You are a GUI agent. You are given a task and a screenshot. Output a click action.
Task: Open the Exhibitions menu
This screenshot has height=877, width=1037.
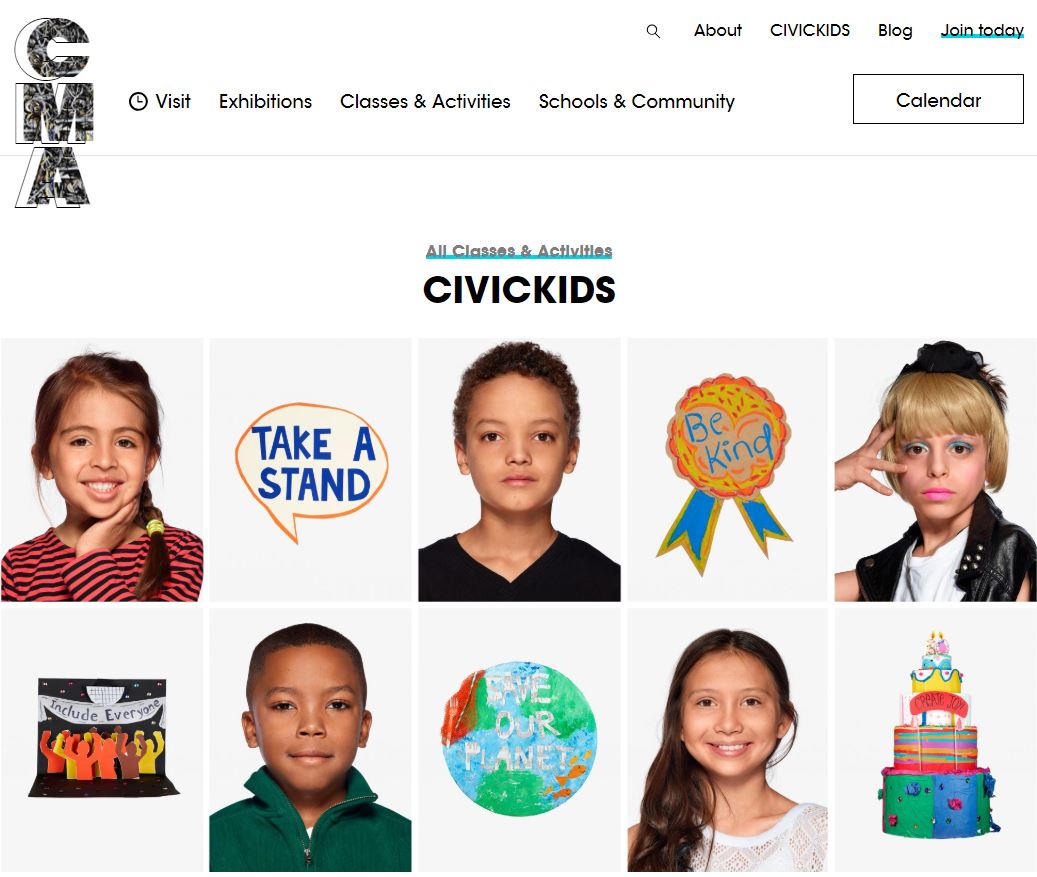265,101
